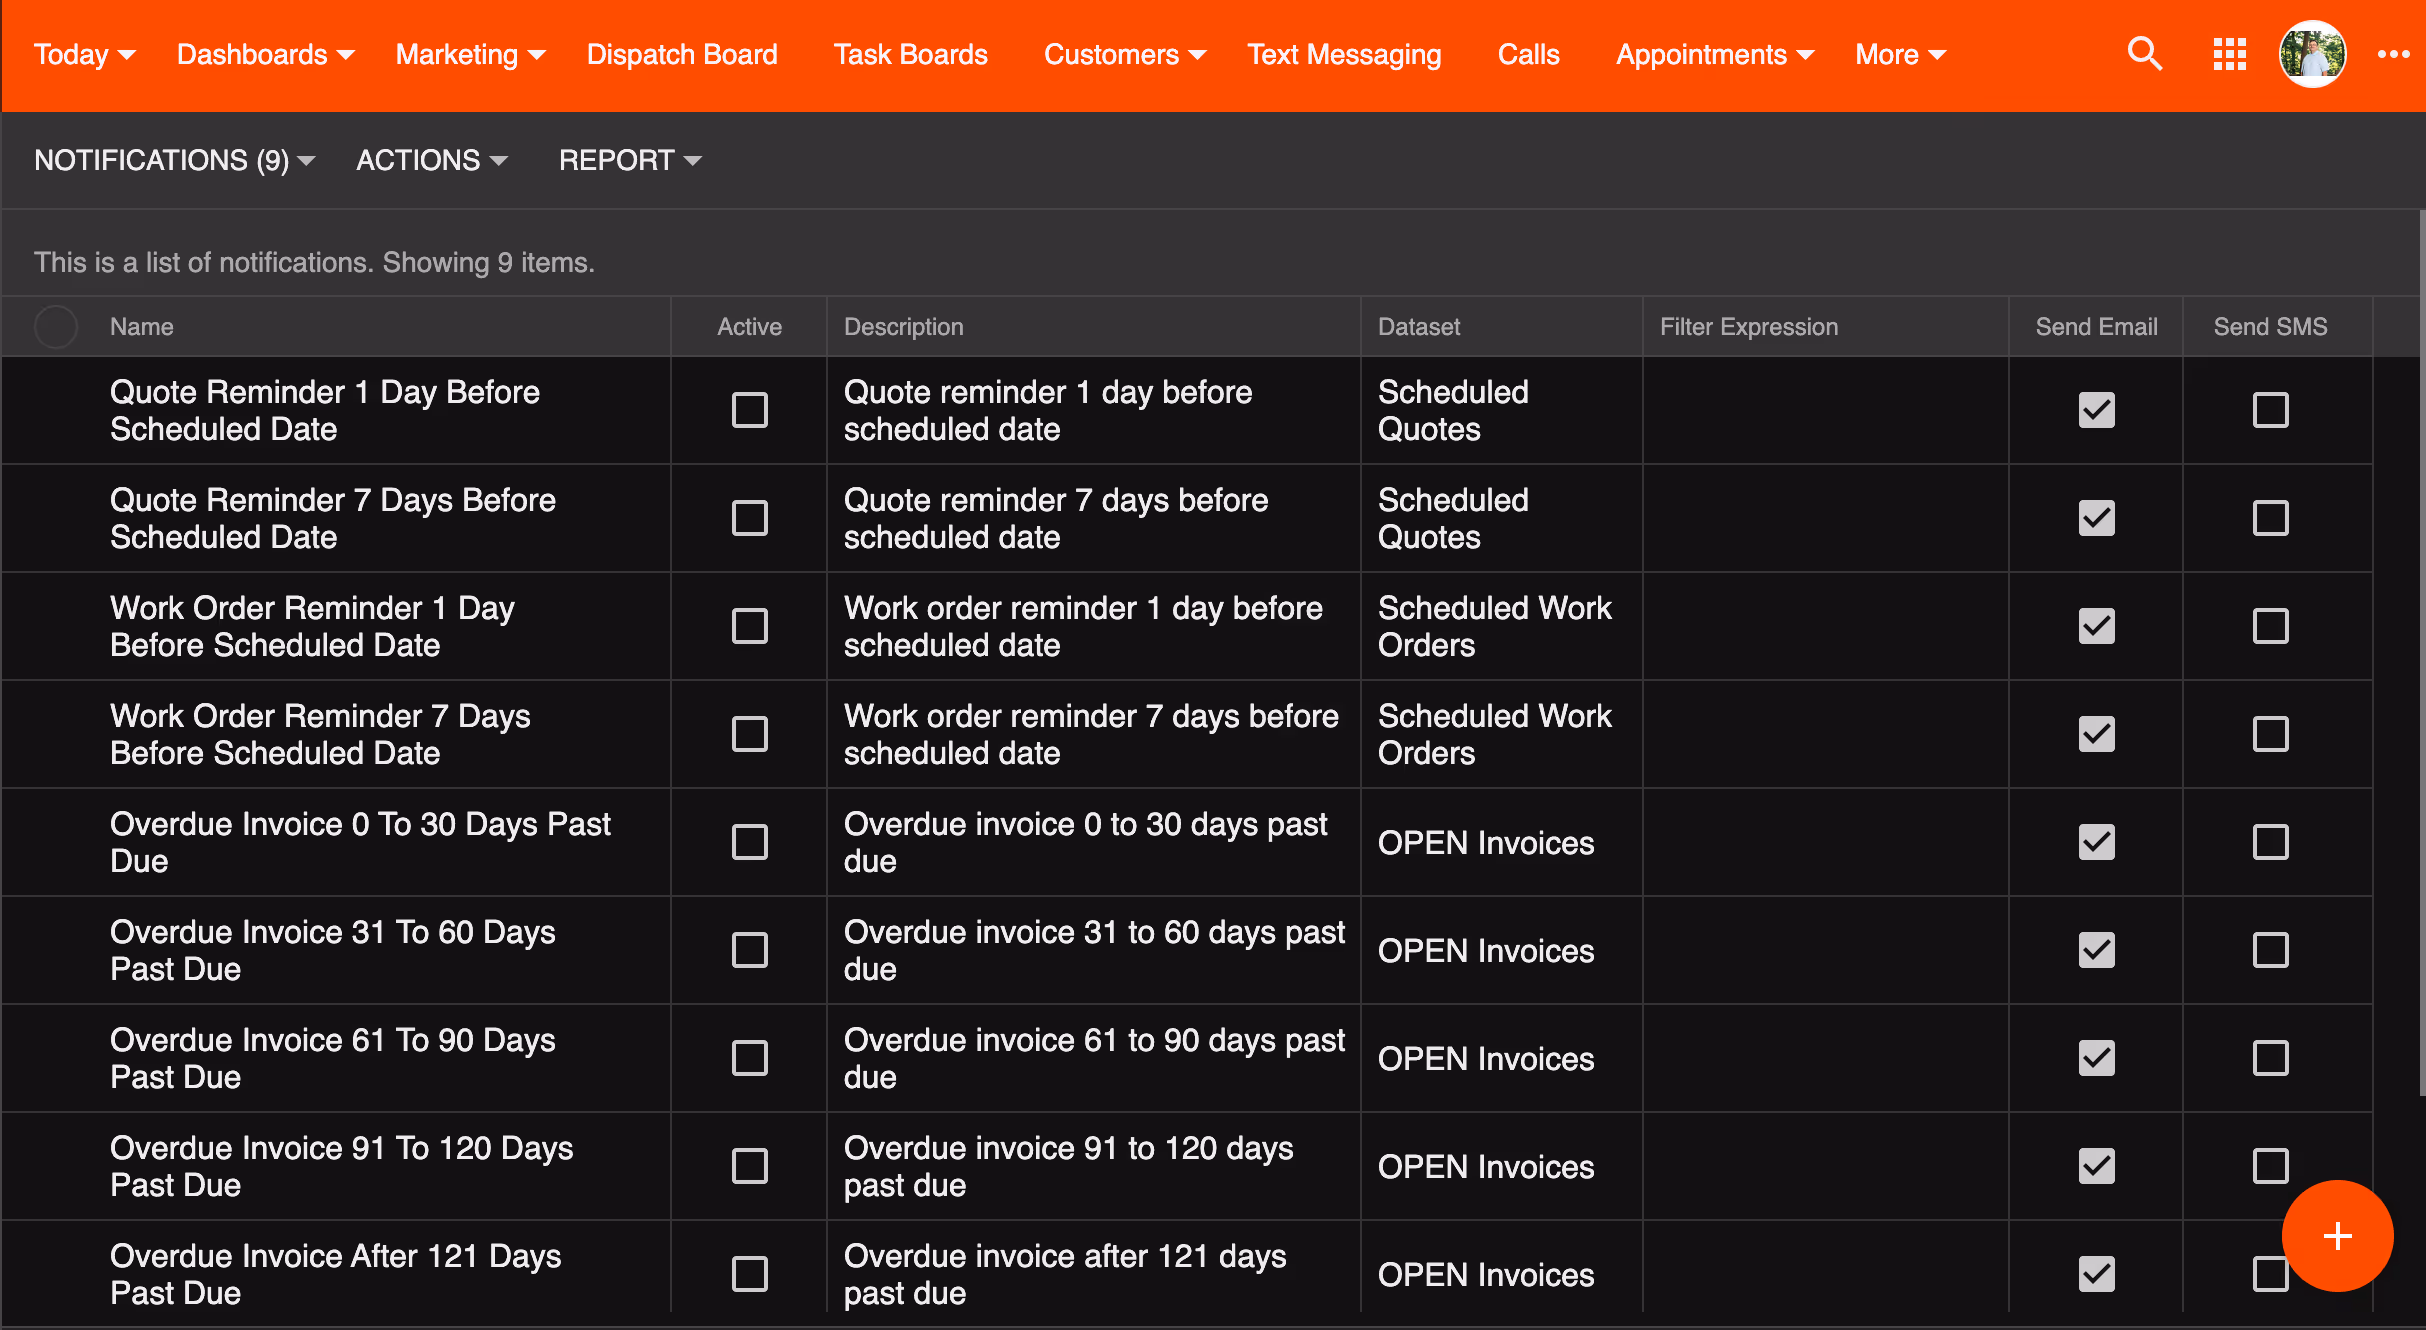This screenshot has height=1330, width=2426.
Task: Check Send SMS for Work Order Reminder 7 Days
Action: click(x=2270, y=734)
